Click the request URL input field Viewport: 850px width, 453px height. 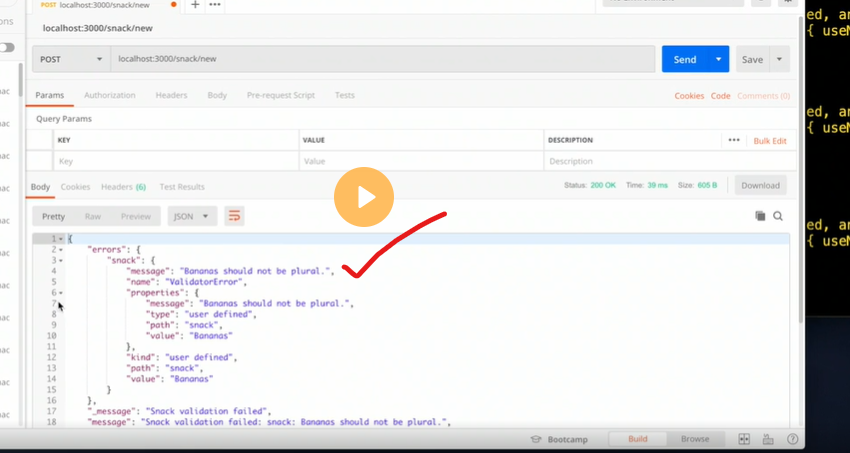click(380, 59)
